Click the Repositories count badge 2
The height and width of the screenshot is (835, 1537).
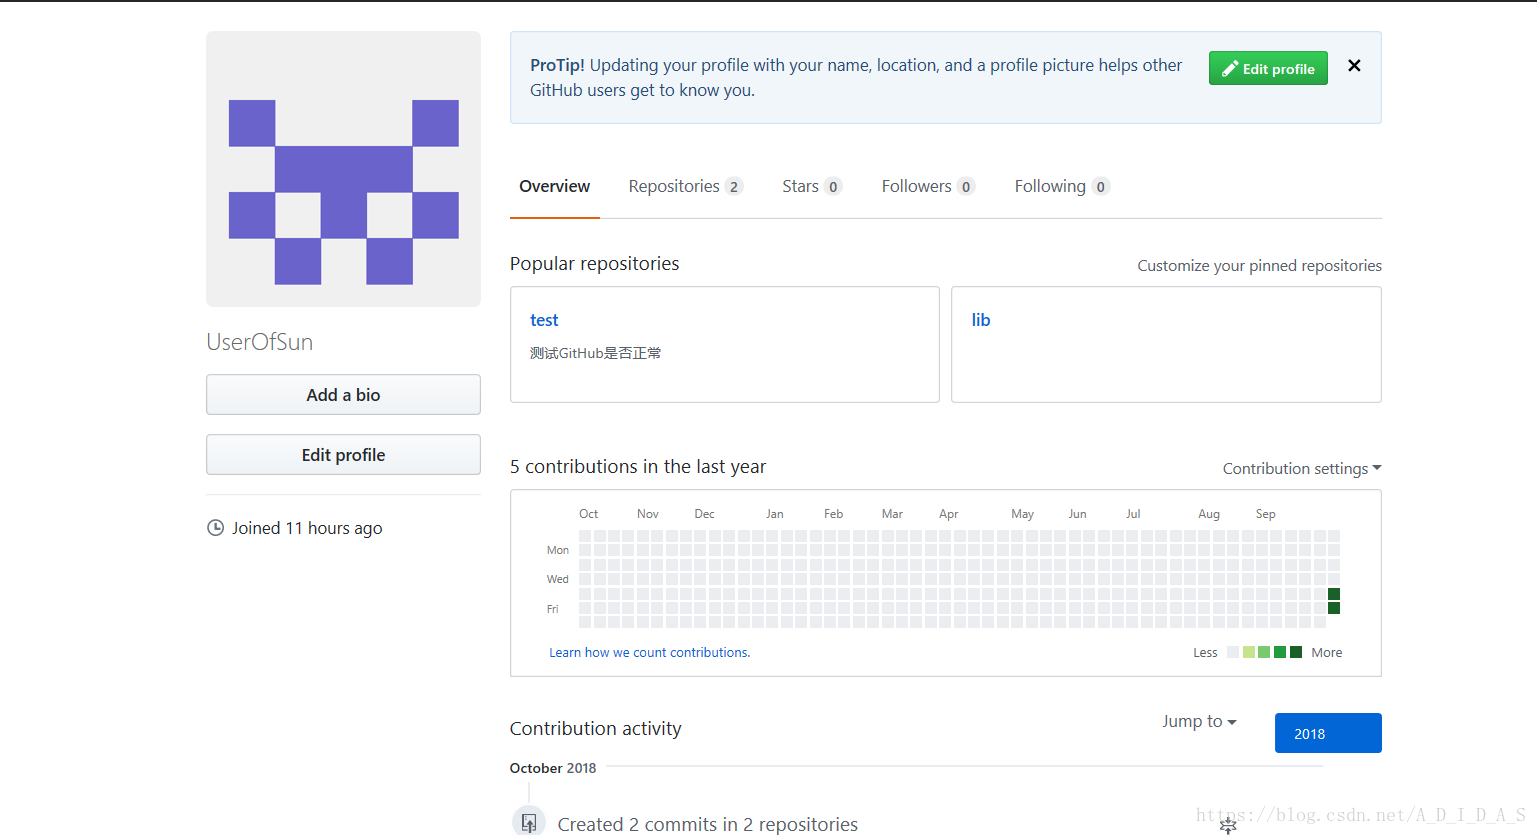(734, 187)
